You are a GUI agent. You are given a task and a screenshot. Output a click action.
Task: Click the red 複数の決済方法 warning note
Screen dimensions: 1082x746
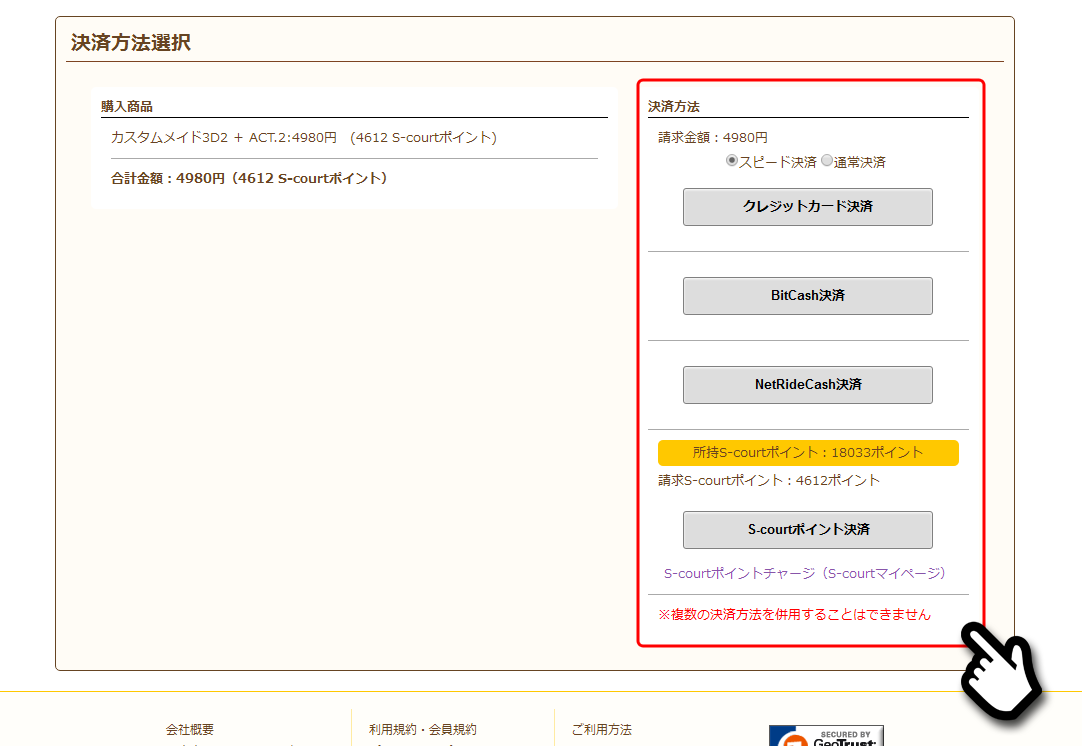794,615
